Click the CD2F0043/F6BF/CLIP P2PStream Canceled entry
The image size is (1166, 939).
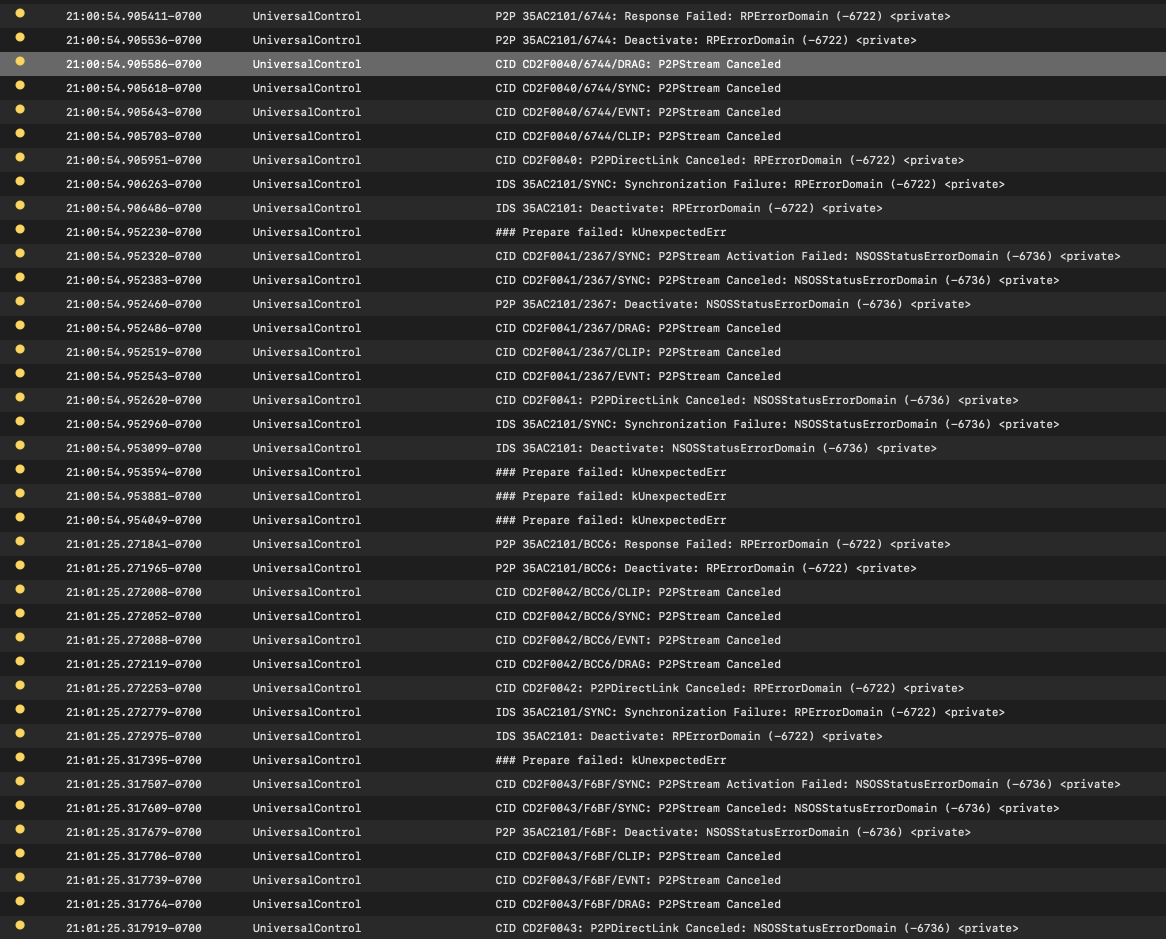pos(638,856)
